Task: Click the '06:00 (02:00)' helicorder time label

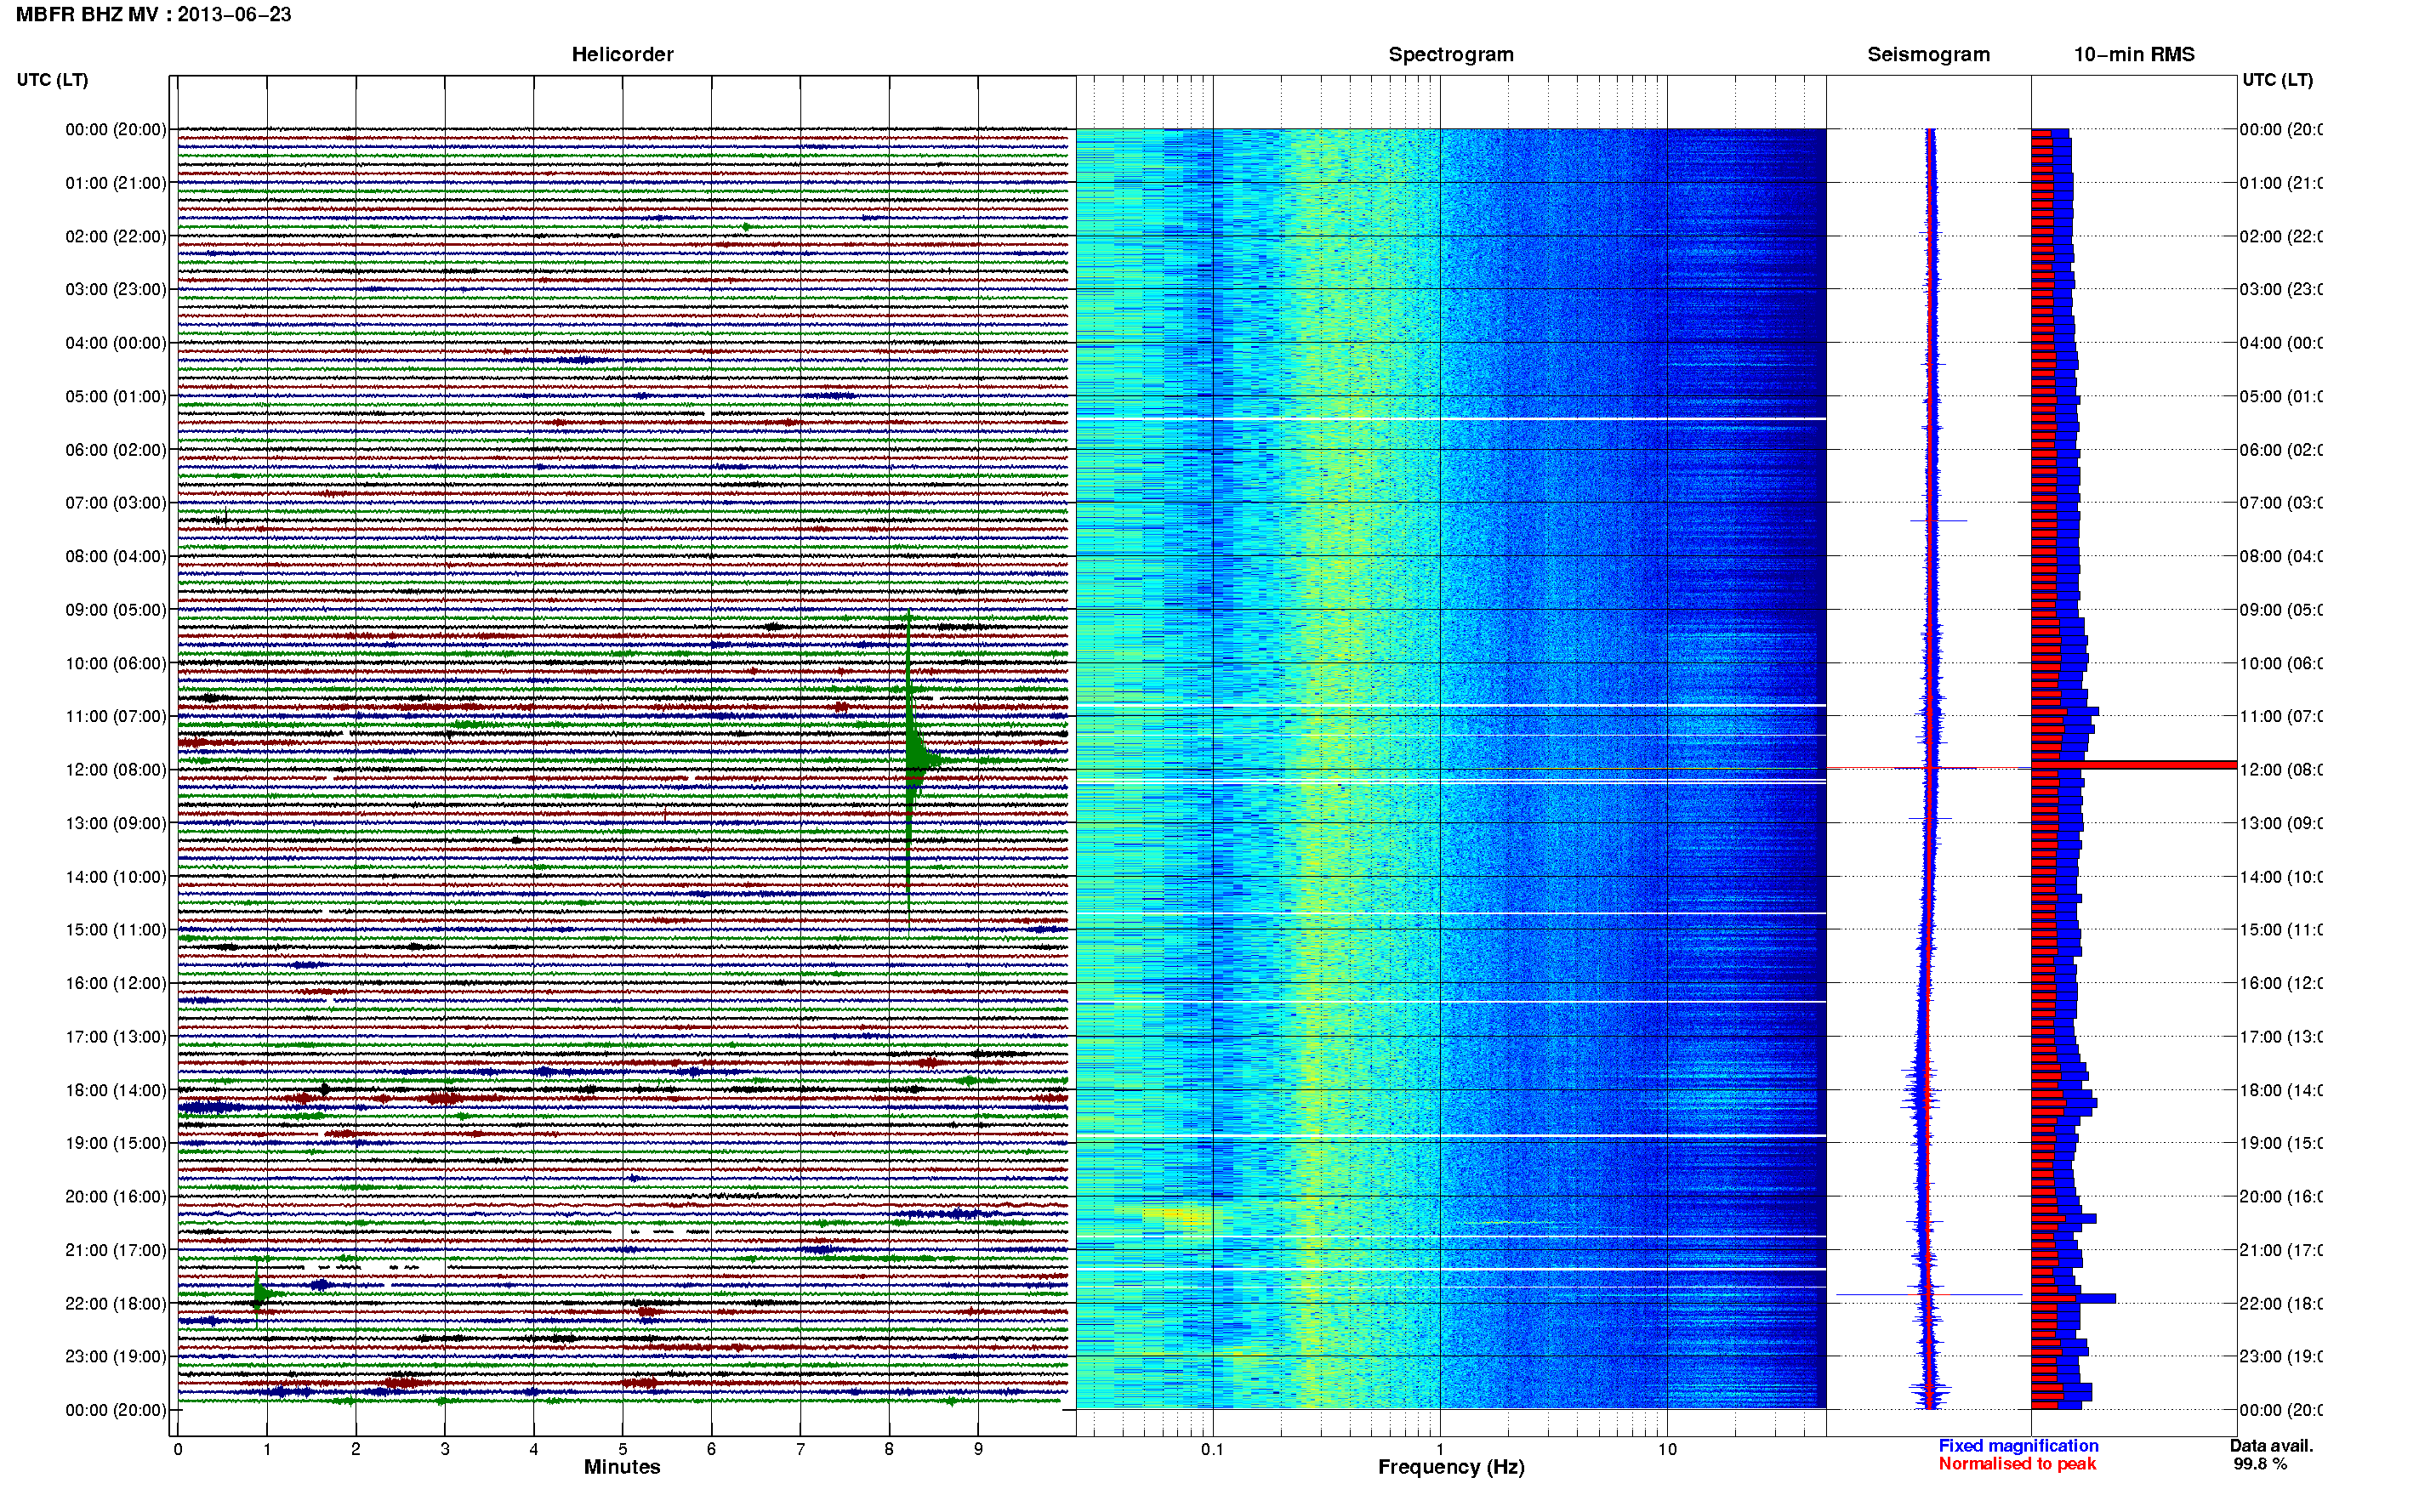Action: (116, 450)
